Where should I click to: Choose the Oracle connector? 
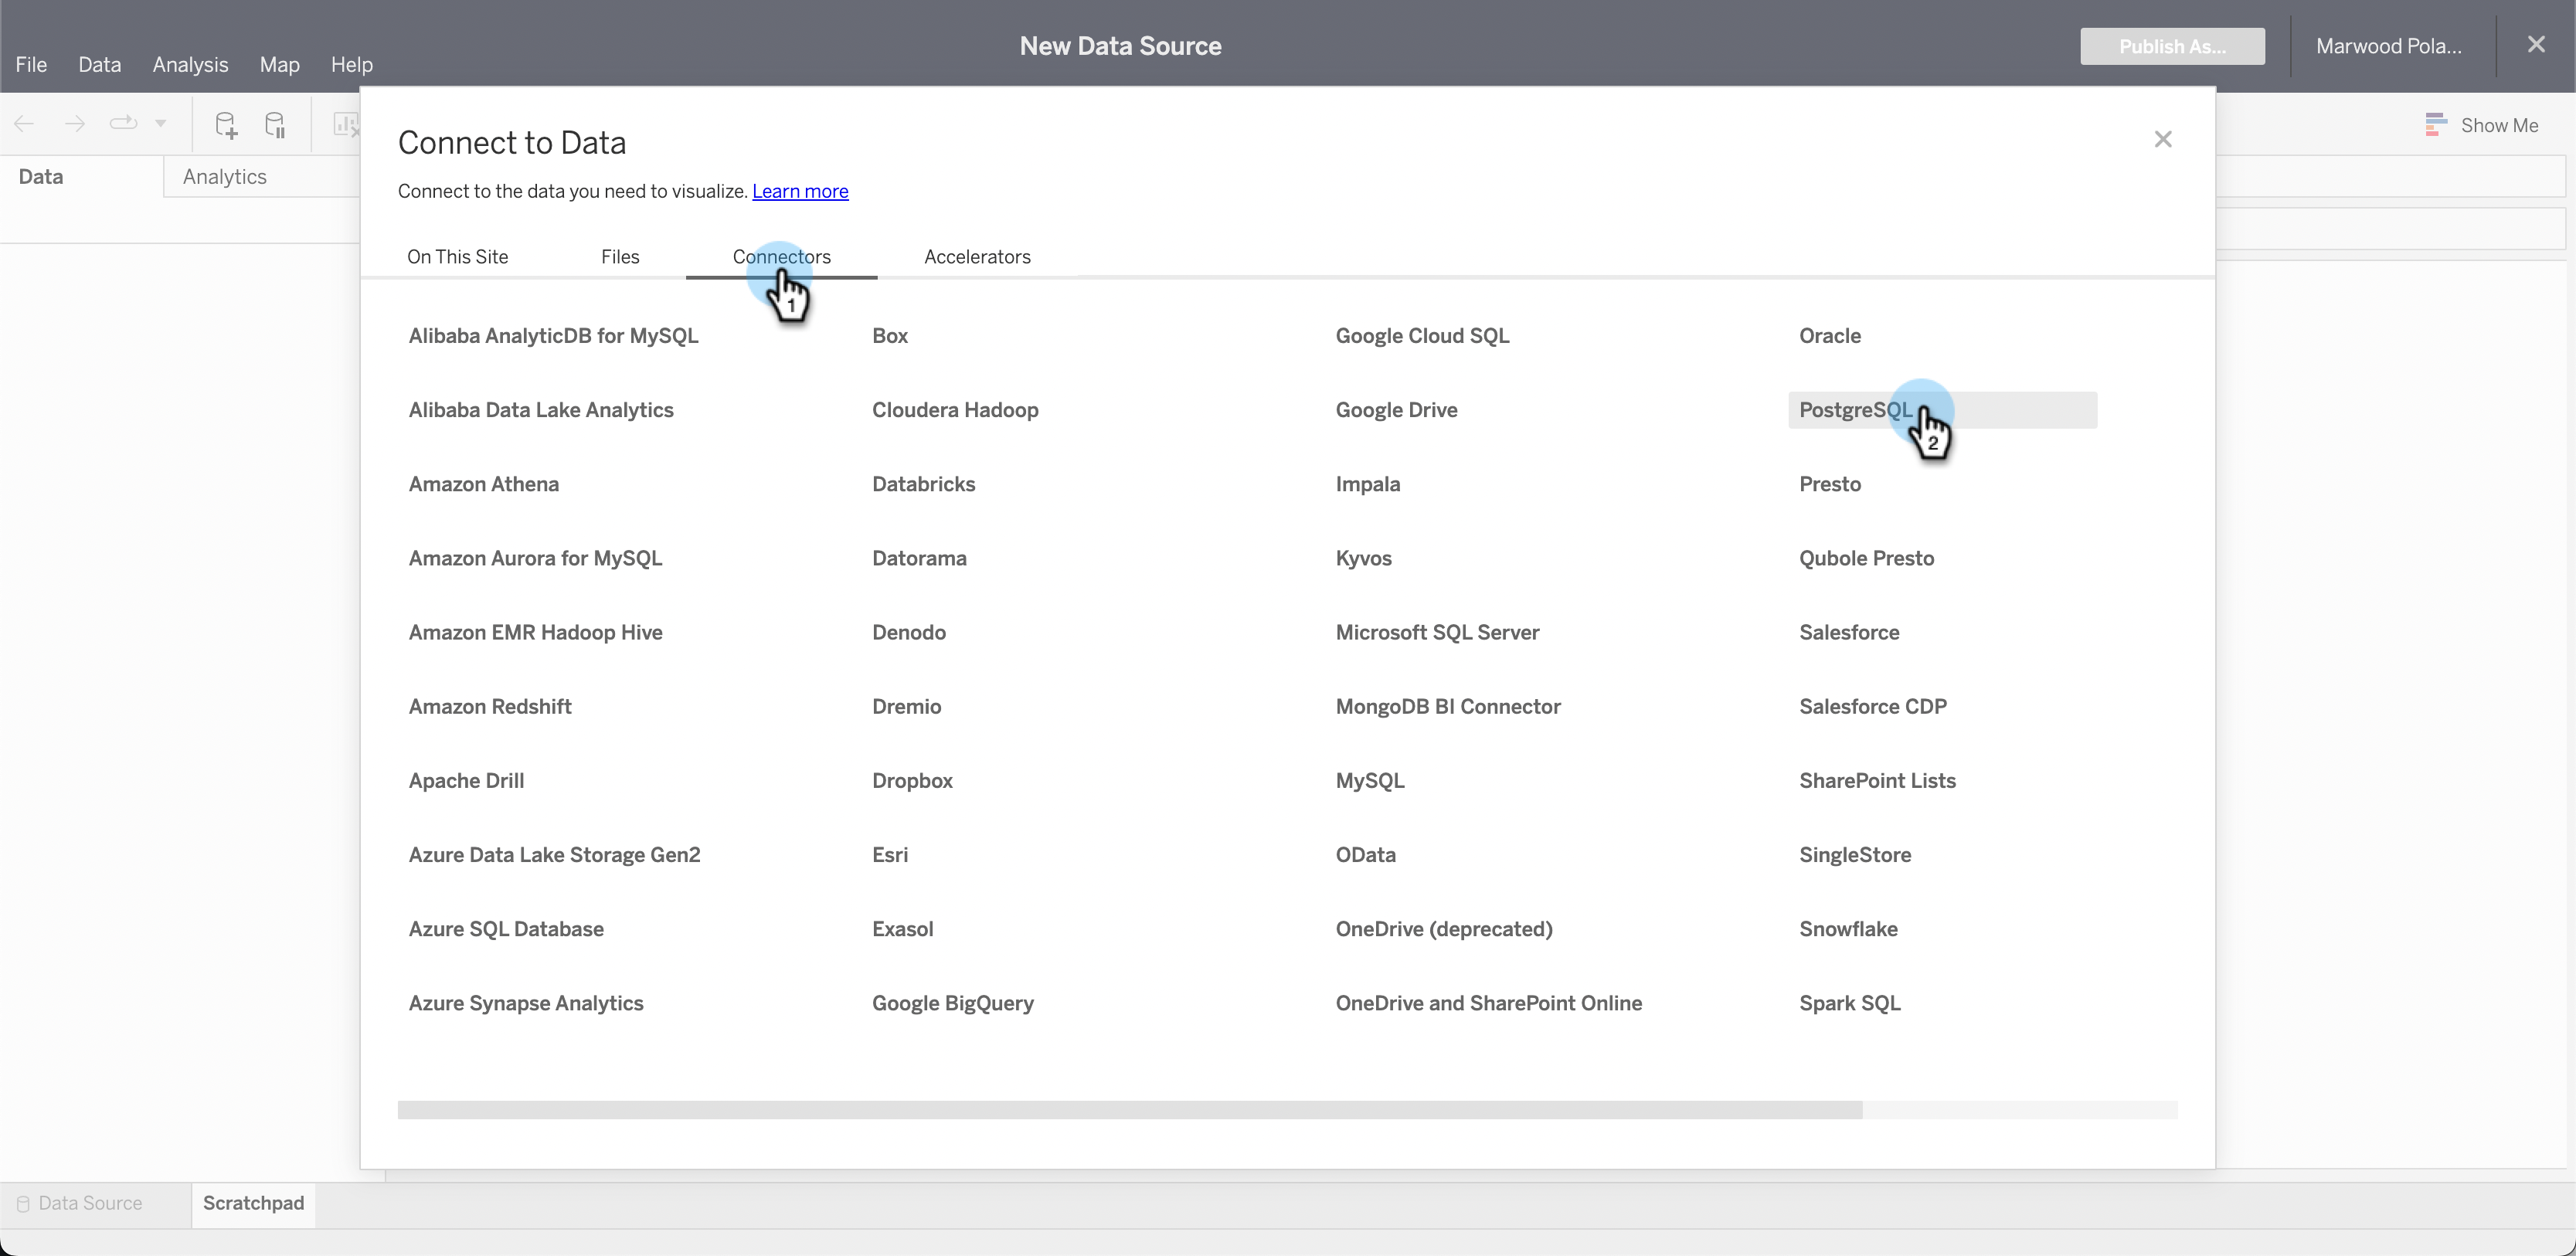click(x=1830, y=336)
